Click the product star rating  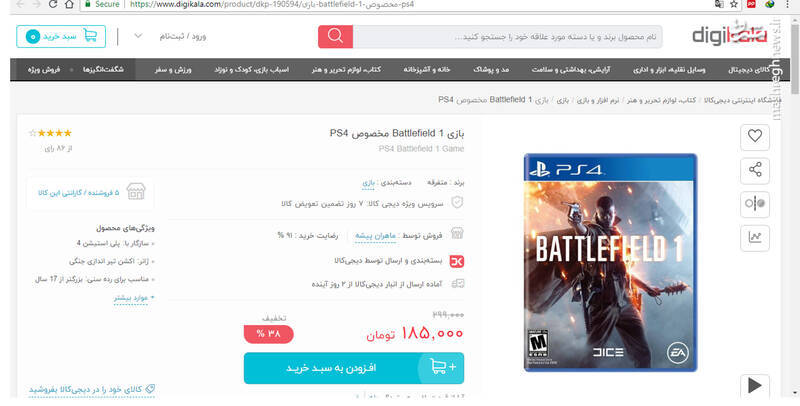51,133
